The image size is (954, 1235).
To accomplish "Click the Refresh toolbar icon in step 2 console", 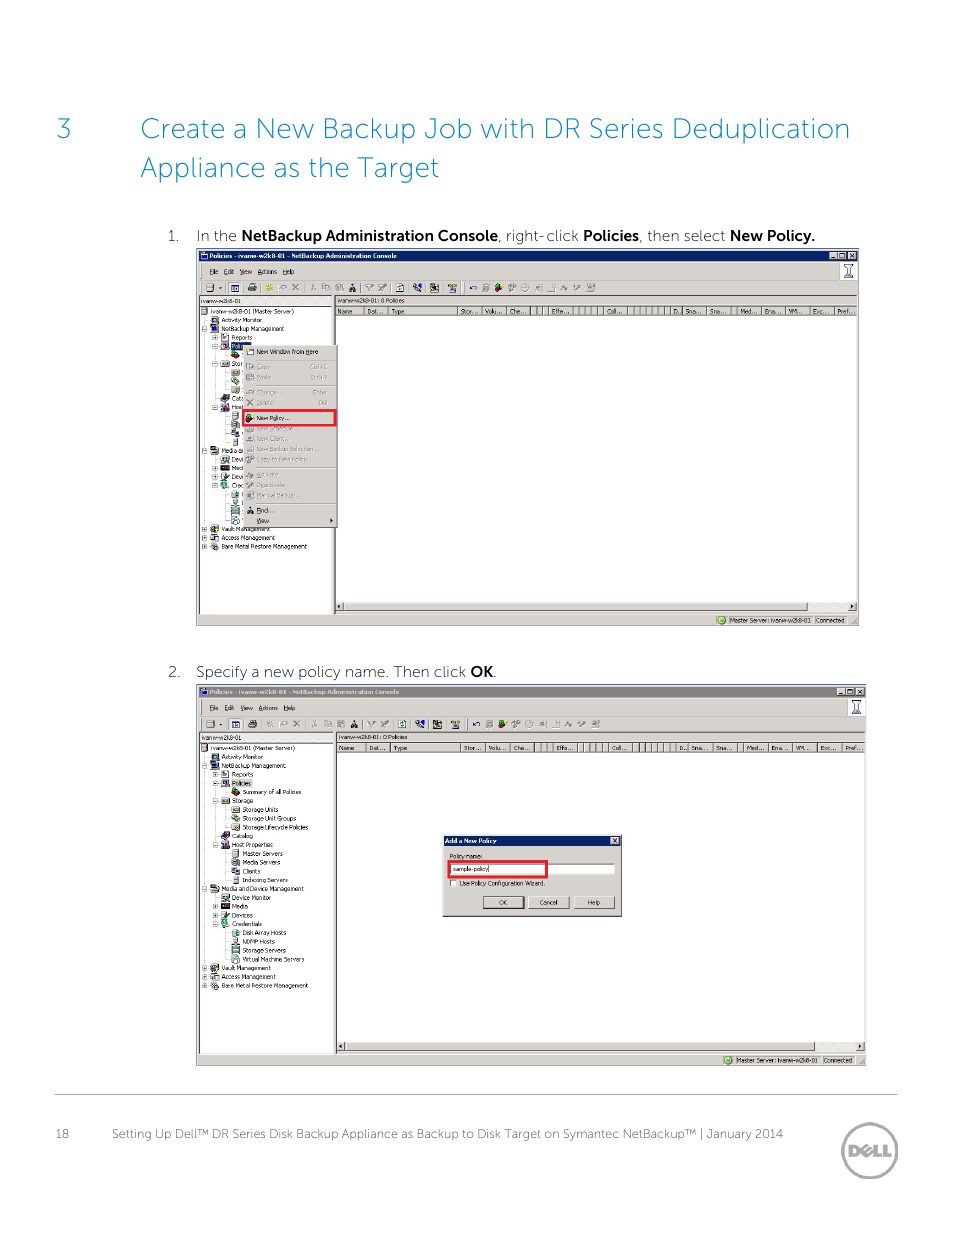I will (402, 724).
